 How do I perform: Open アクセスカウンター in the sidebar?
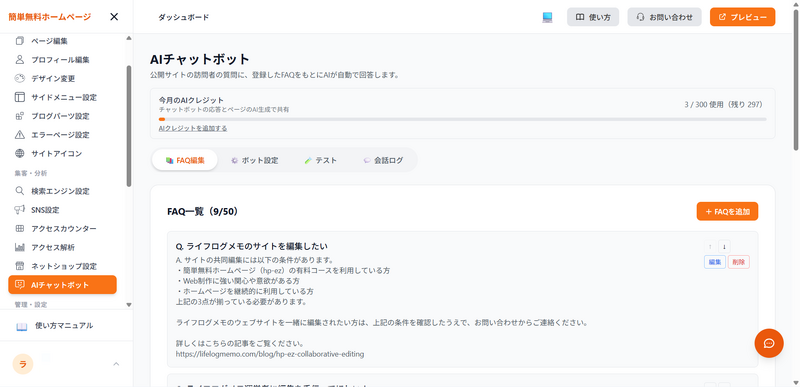tap(62, 228)
